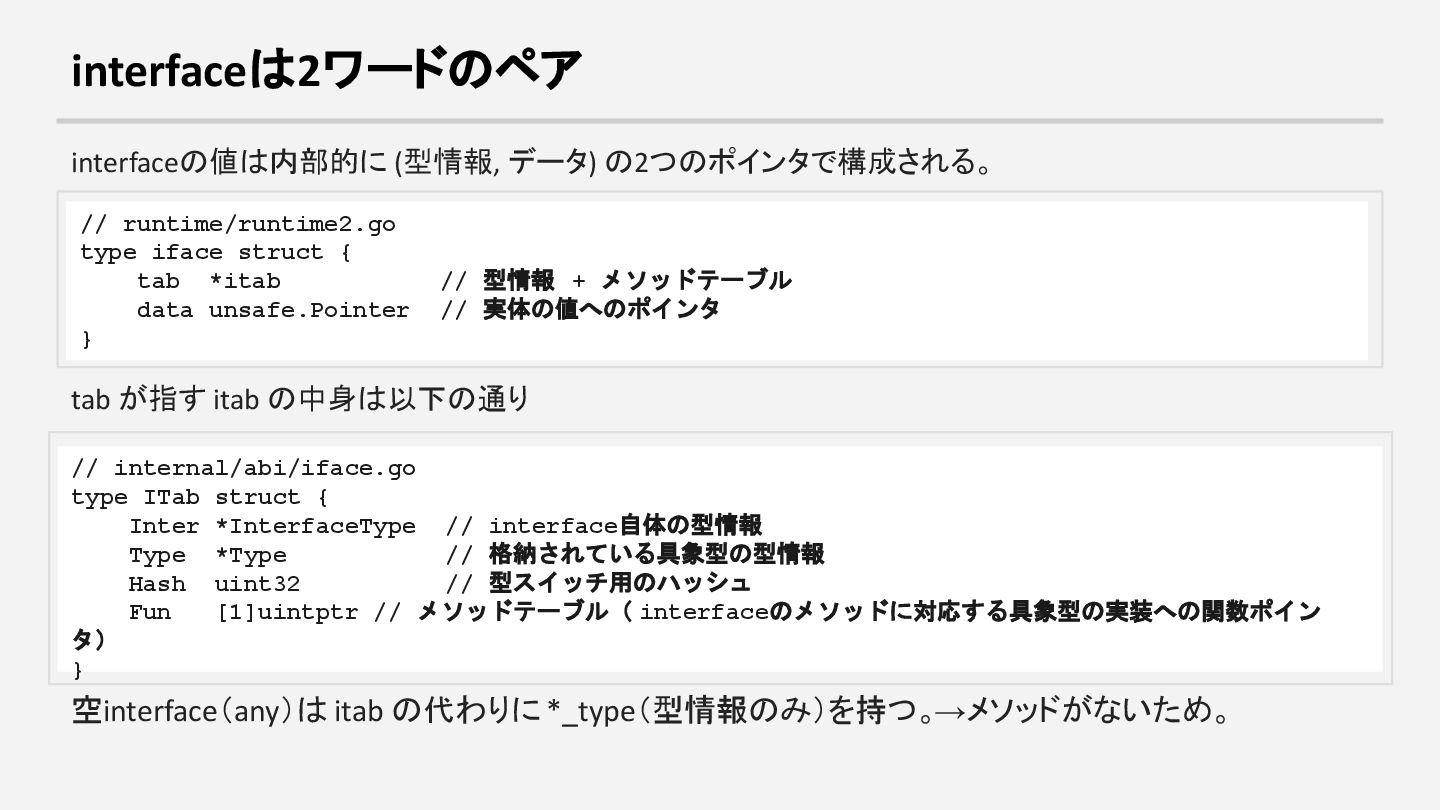Click the comment 'interface自体の型情報'
Viewport: 1440px width, 810px height.
[625, 526]
